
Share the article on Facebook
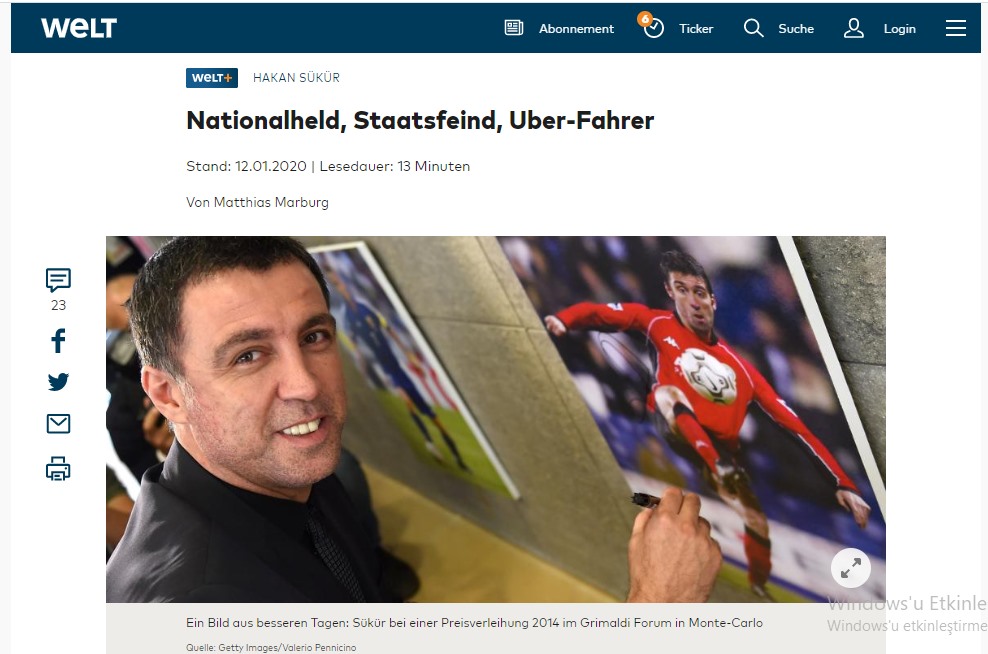58,340
